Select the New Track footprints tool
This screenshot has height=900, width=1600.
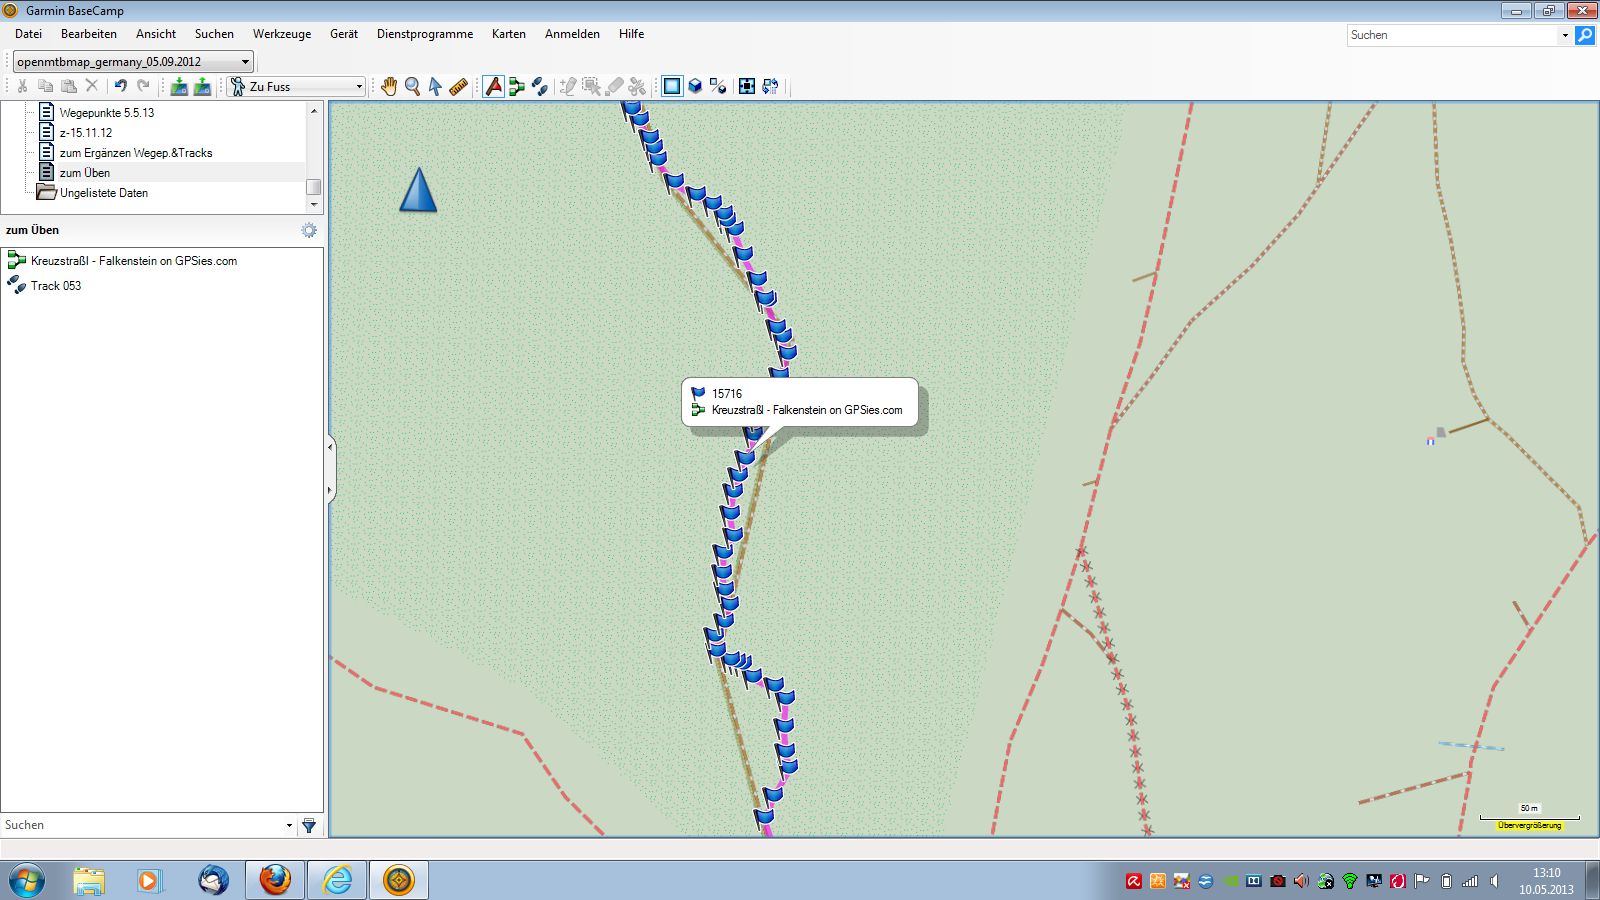pos(540,87)
